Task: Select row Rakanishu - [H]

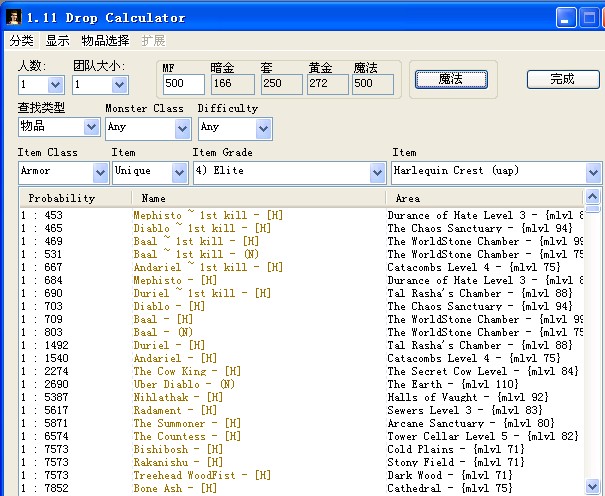Action: click(301, 462)
